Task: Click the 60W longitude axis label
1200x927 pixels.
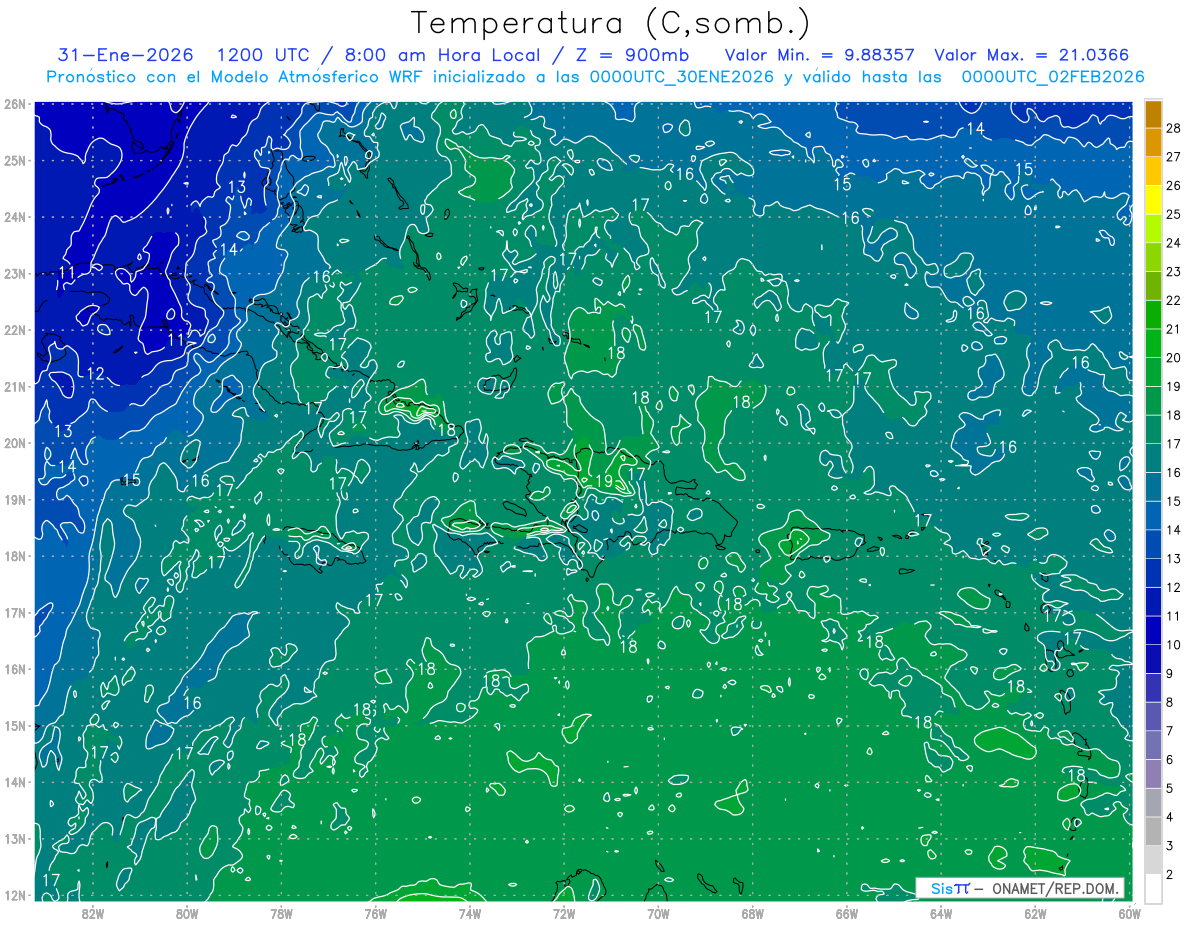Action: click(x=1128, y=912)
